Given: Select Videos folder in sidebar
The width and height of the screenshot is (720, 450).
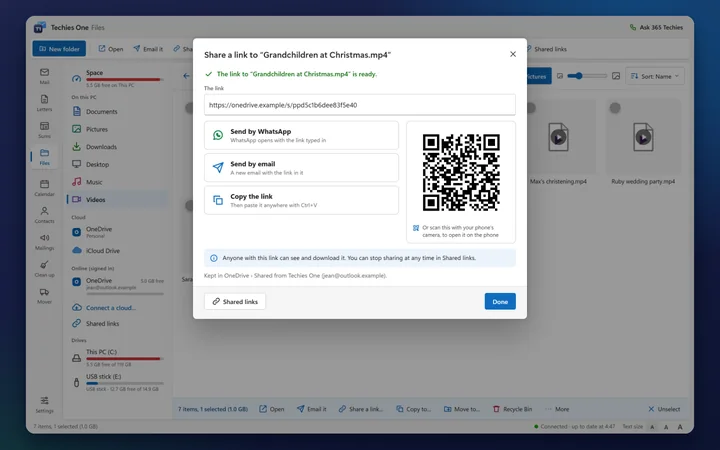Looking at the screenshot, I should 117,200.
